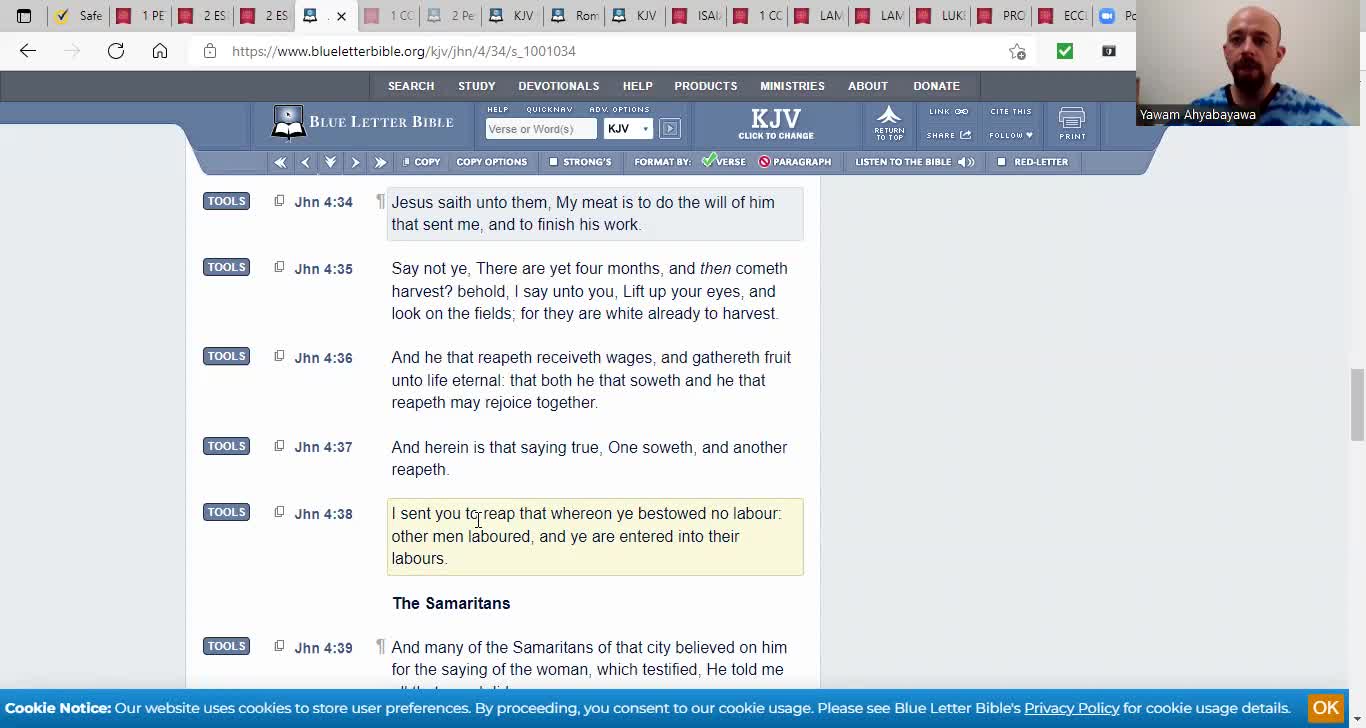The height and width of the screenshot is (728, 1366).
Task: Open Tools for Jhn 4:38
Action: click(226, 512)
